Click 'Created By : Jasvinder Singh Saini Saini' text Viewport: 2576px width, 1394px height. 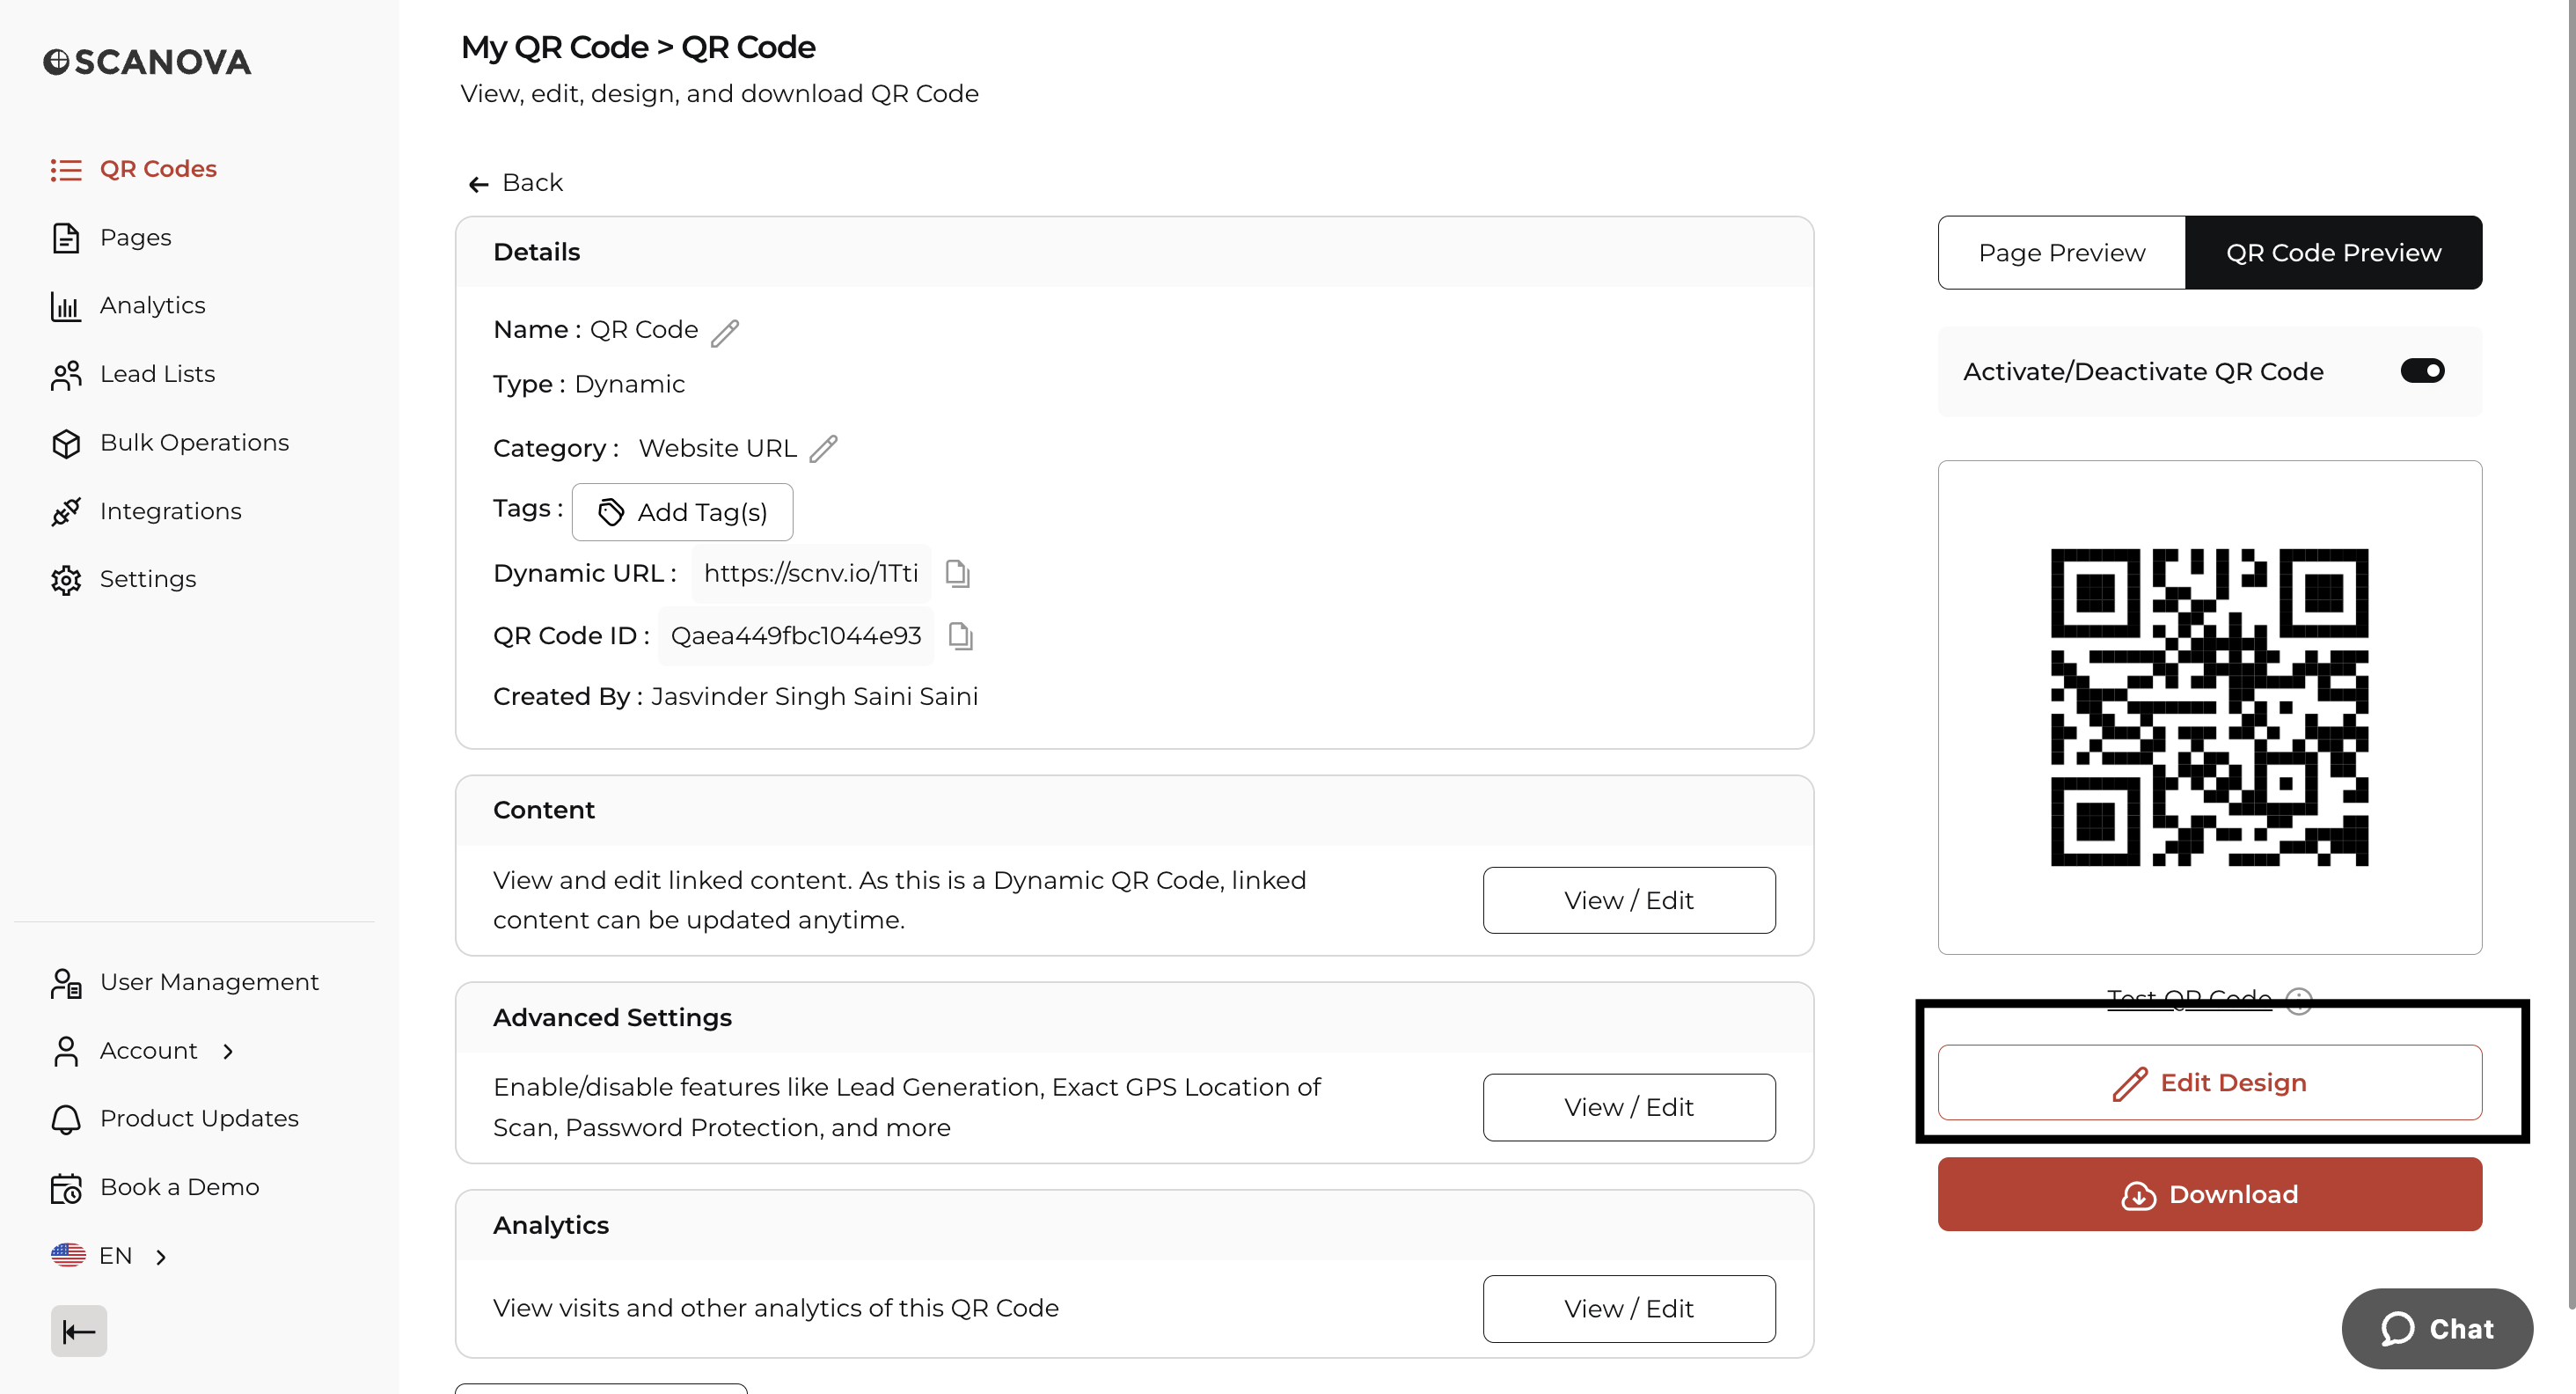[735, 697]
